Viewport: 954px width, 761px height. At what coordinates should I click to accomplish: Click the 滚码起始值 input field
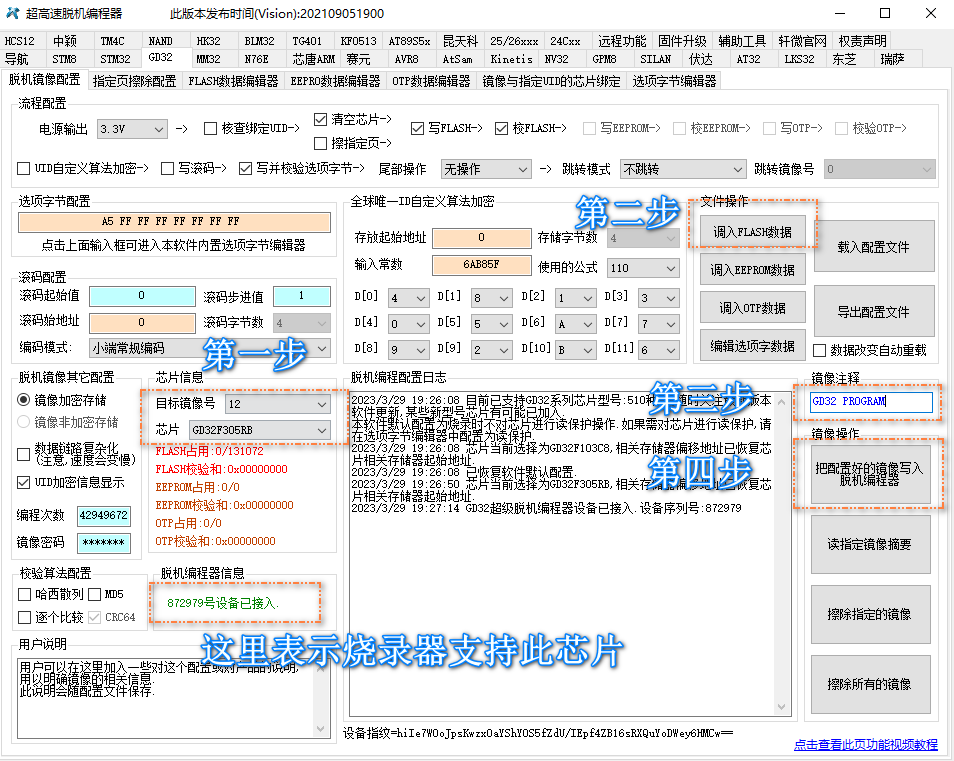click(142, 296)
